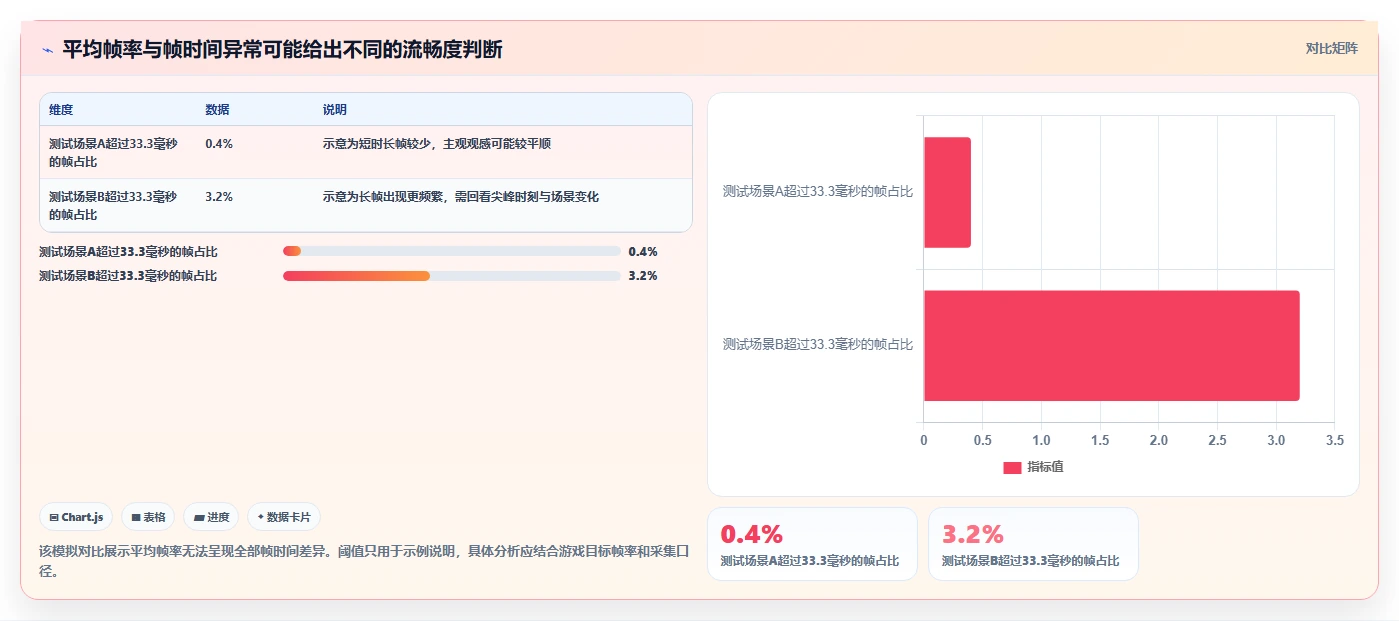Click the 说明 column header
This screenshot has width=1399, height=621.
click(x=334, y=109)
